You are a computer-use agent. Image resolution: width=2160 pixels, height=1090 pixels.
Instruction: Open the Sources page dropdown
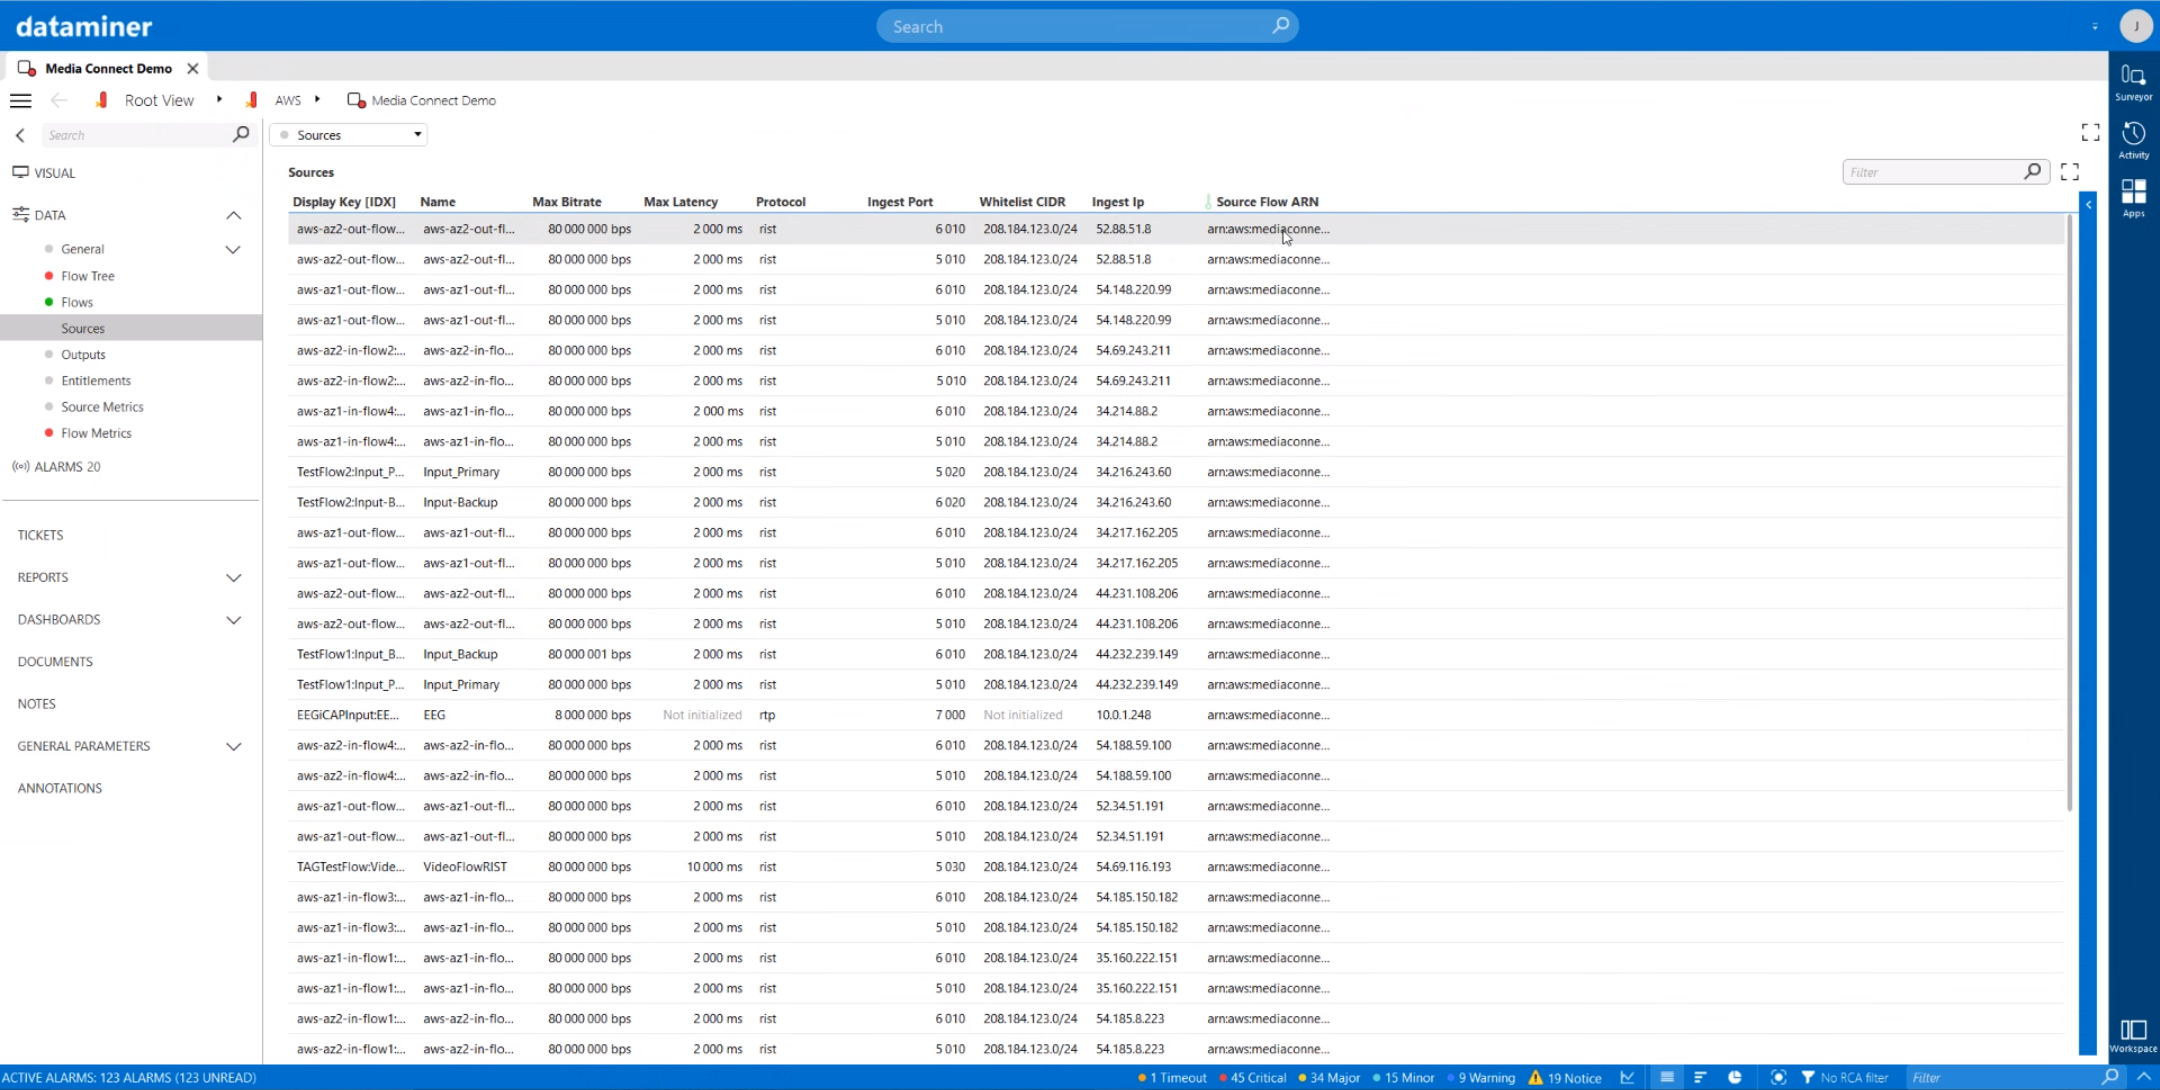point(348,135)
